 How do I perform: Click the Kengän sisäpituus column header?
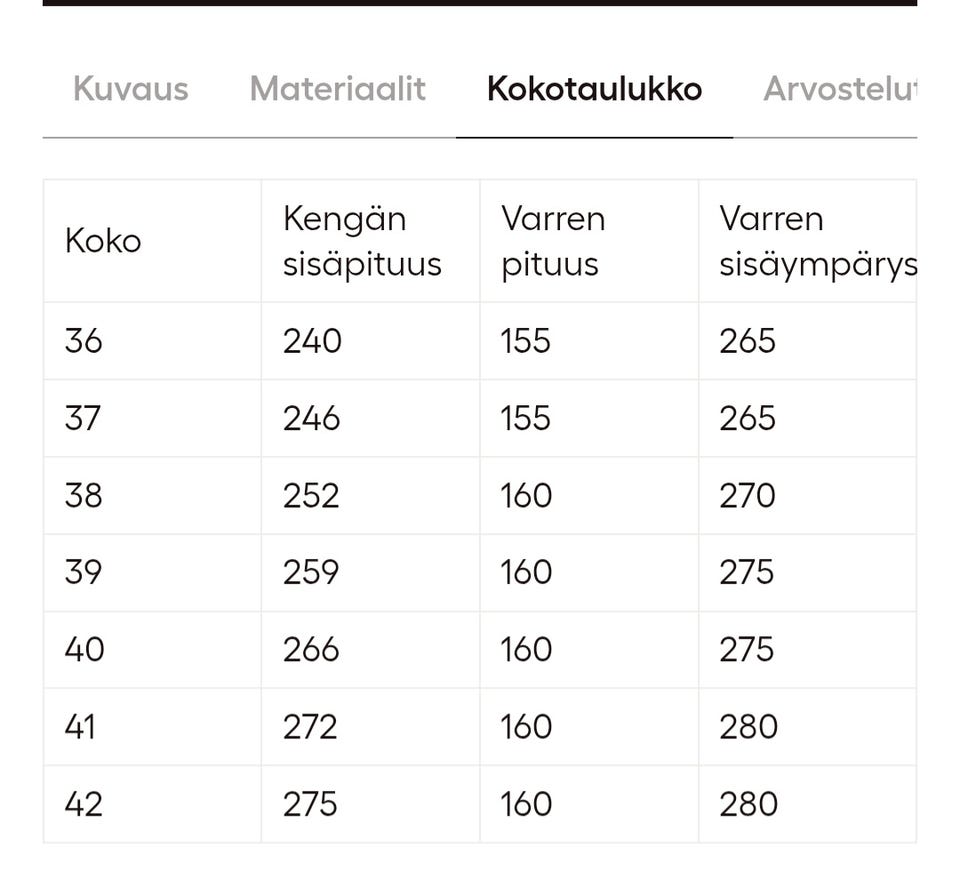point(362,241)
